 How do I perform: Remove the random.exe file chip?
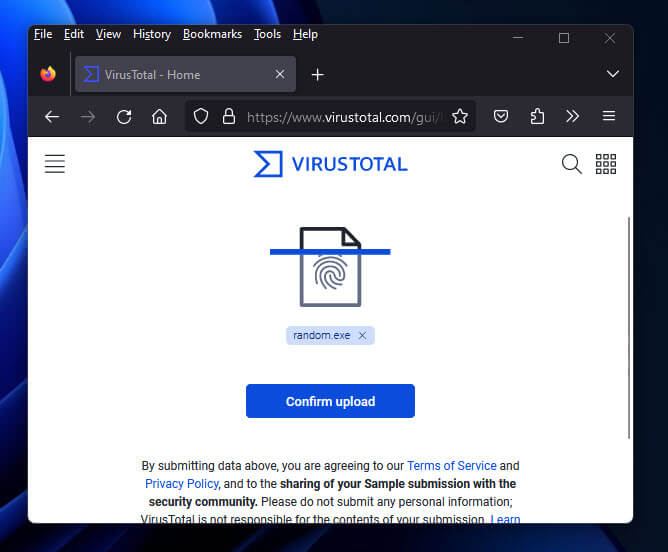[363, 336]
